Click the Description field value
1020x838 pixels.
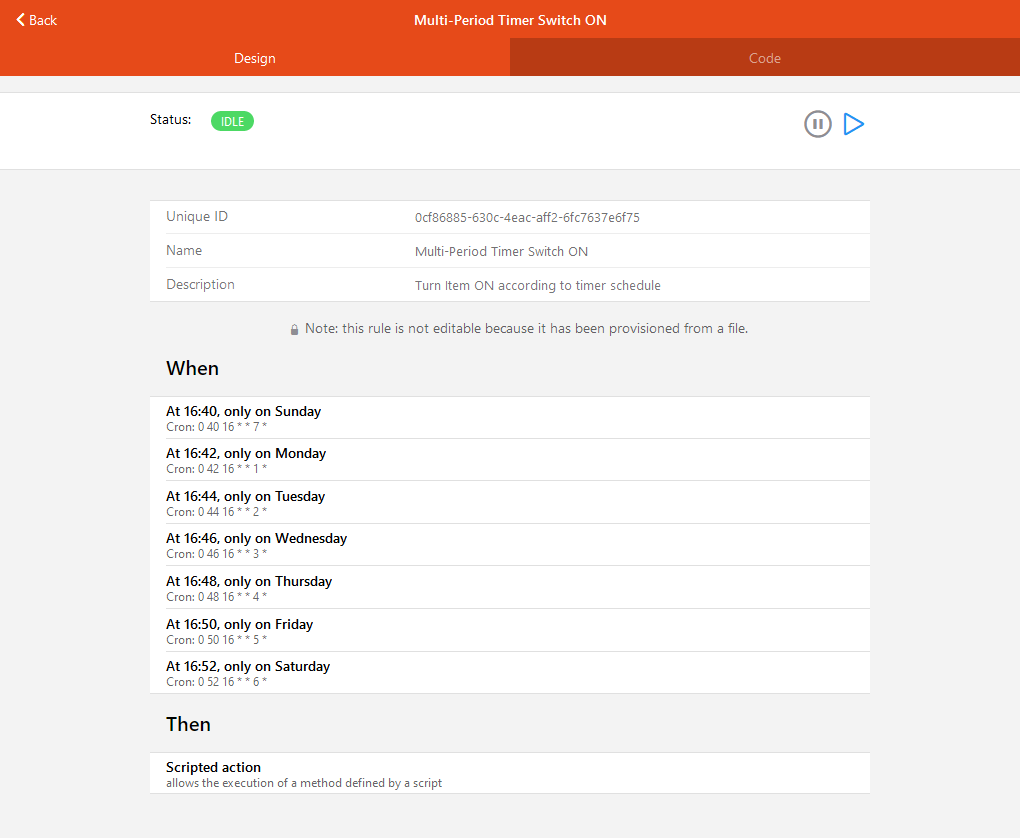[537, 286]
